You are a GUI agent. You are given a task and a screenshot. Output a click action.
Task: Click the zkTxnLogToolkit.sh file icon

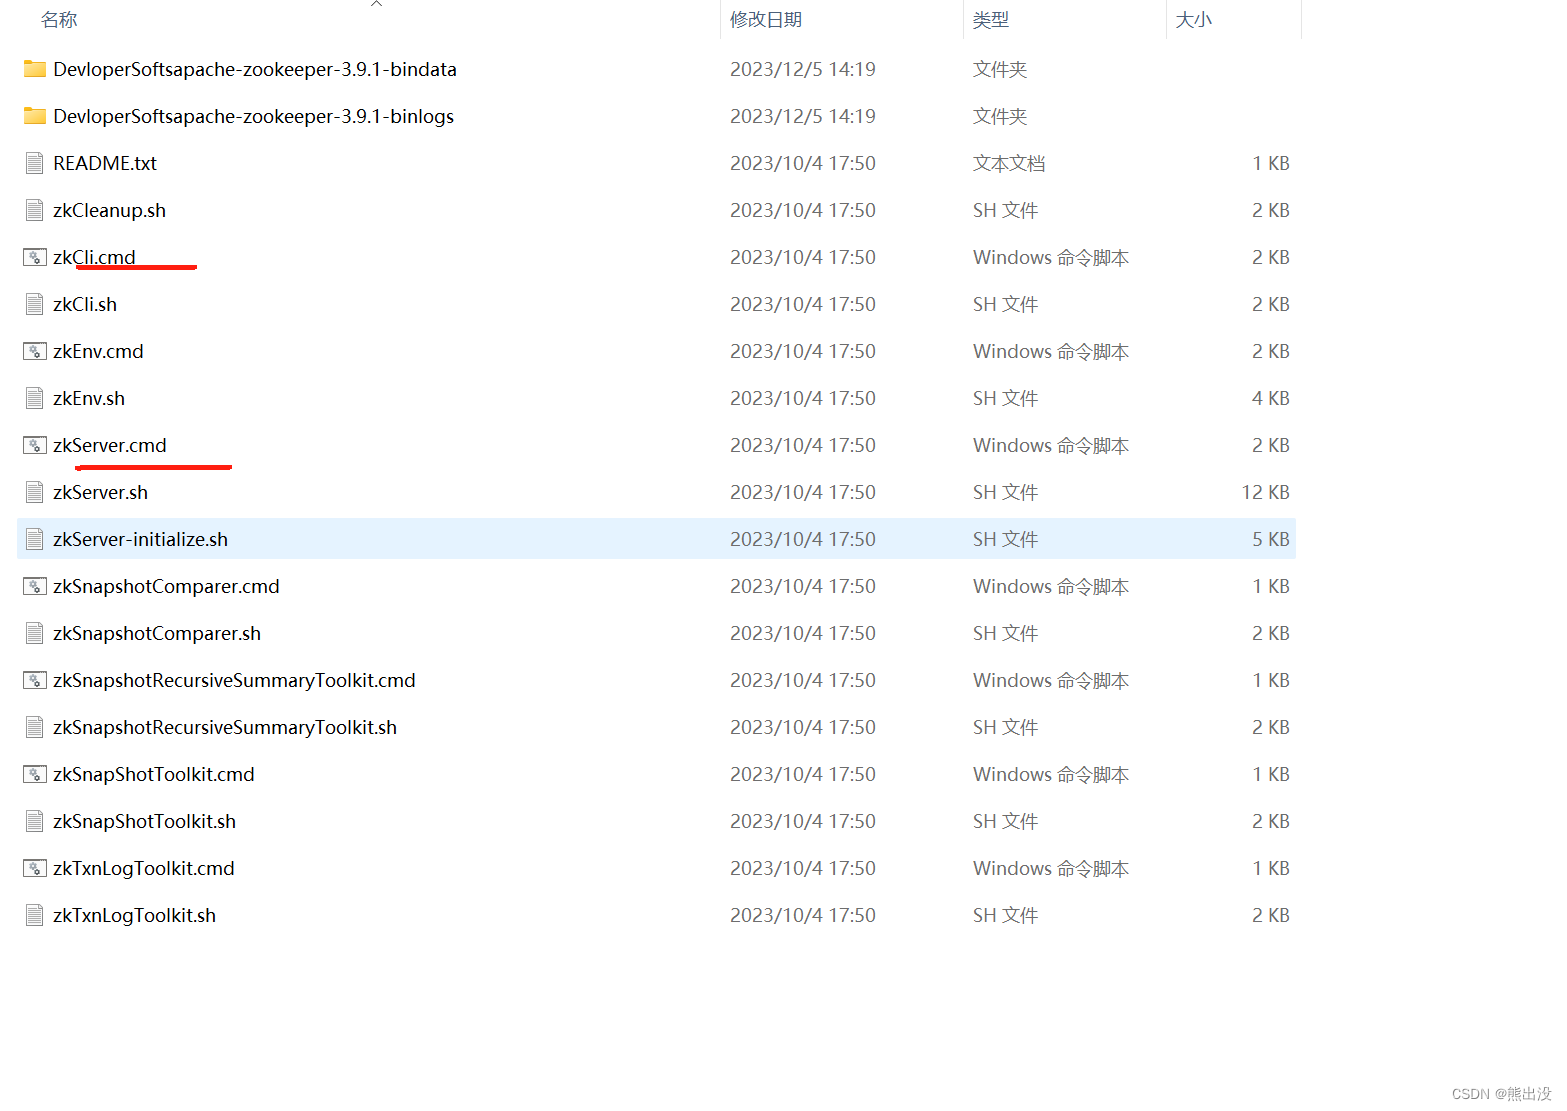(35, 915)
